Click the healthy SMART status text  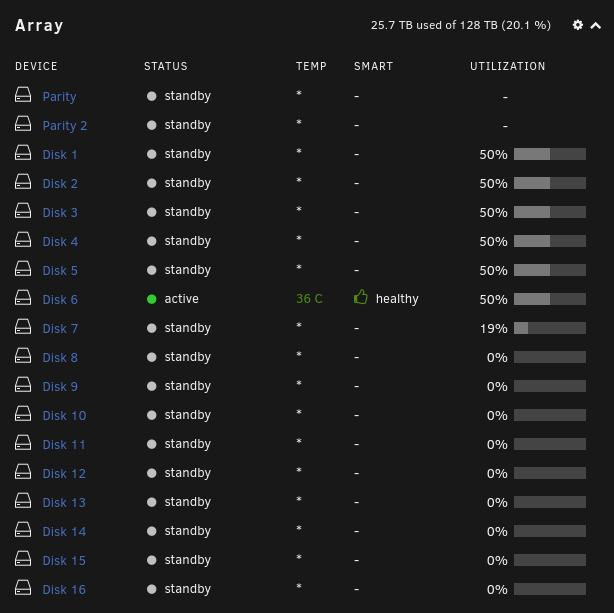[397, 299]
